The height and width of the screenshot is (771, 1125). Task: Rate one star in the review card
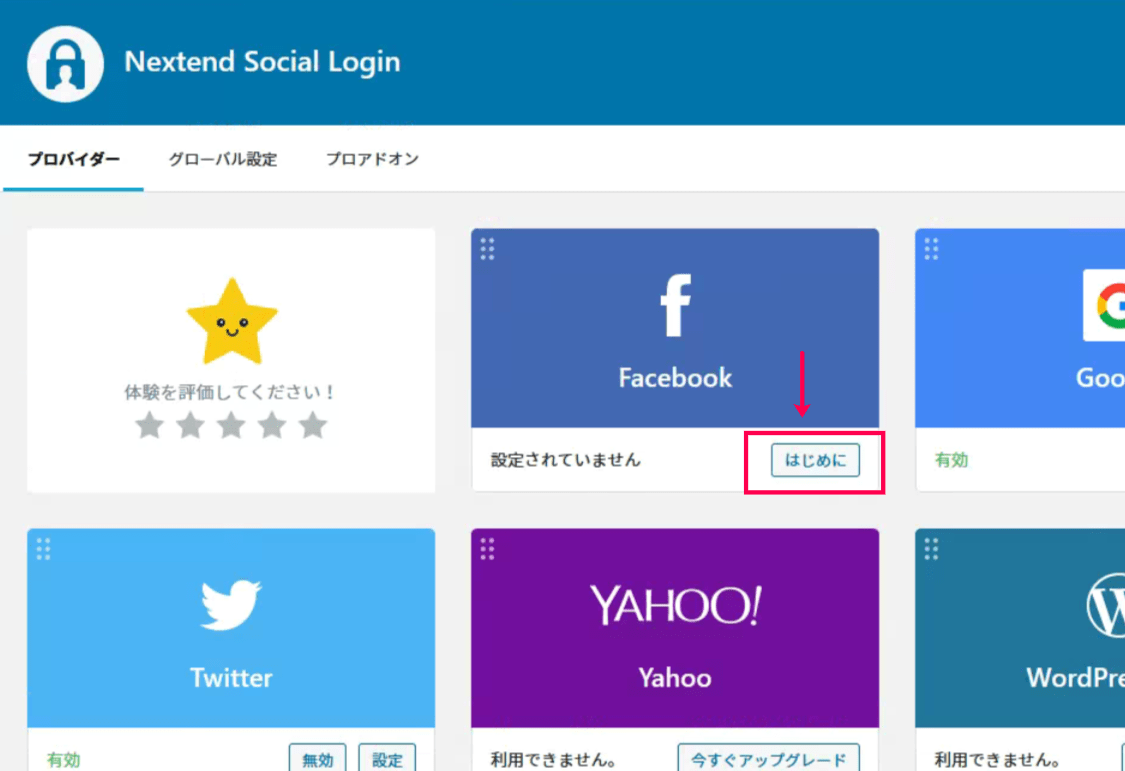pyautogui.click(x=149, y=425)
